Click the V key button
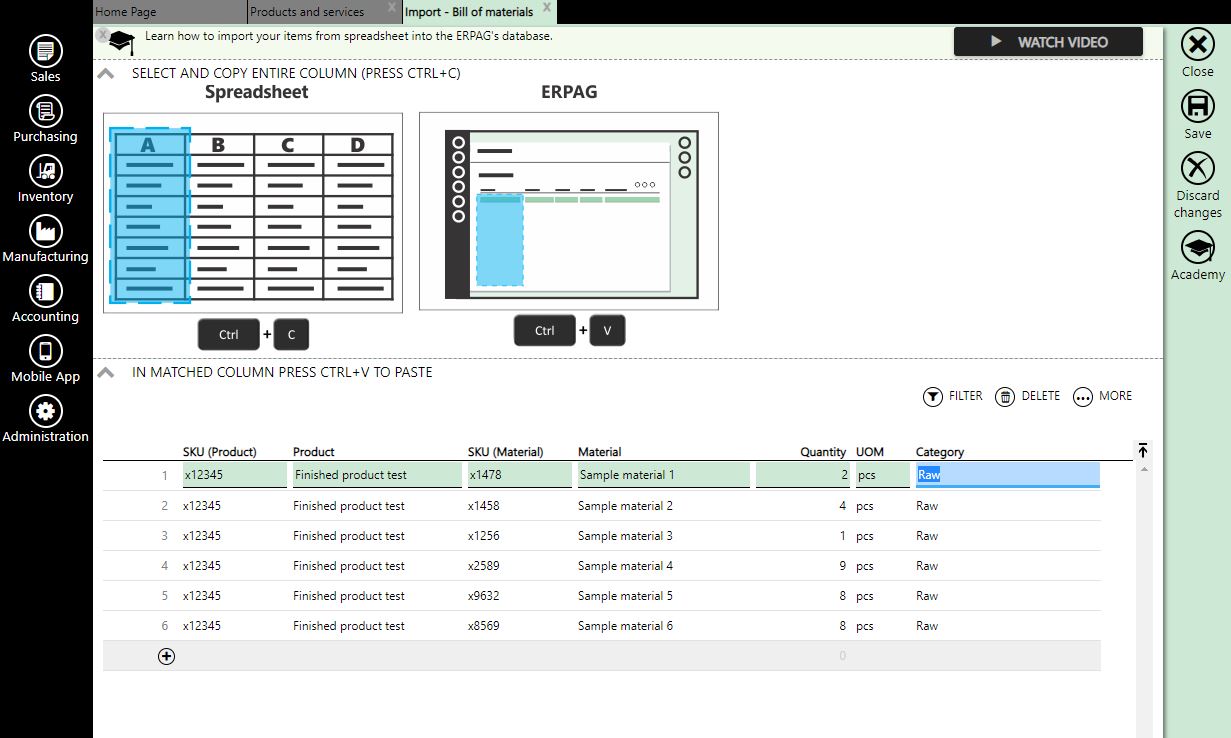 pyautogui.click(x=607, y=330)
